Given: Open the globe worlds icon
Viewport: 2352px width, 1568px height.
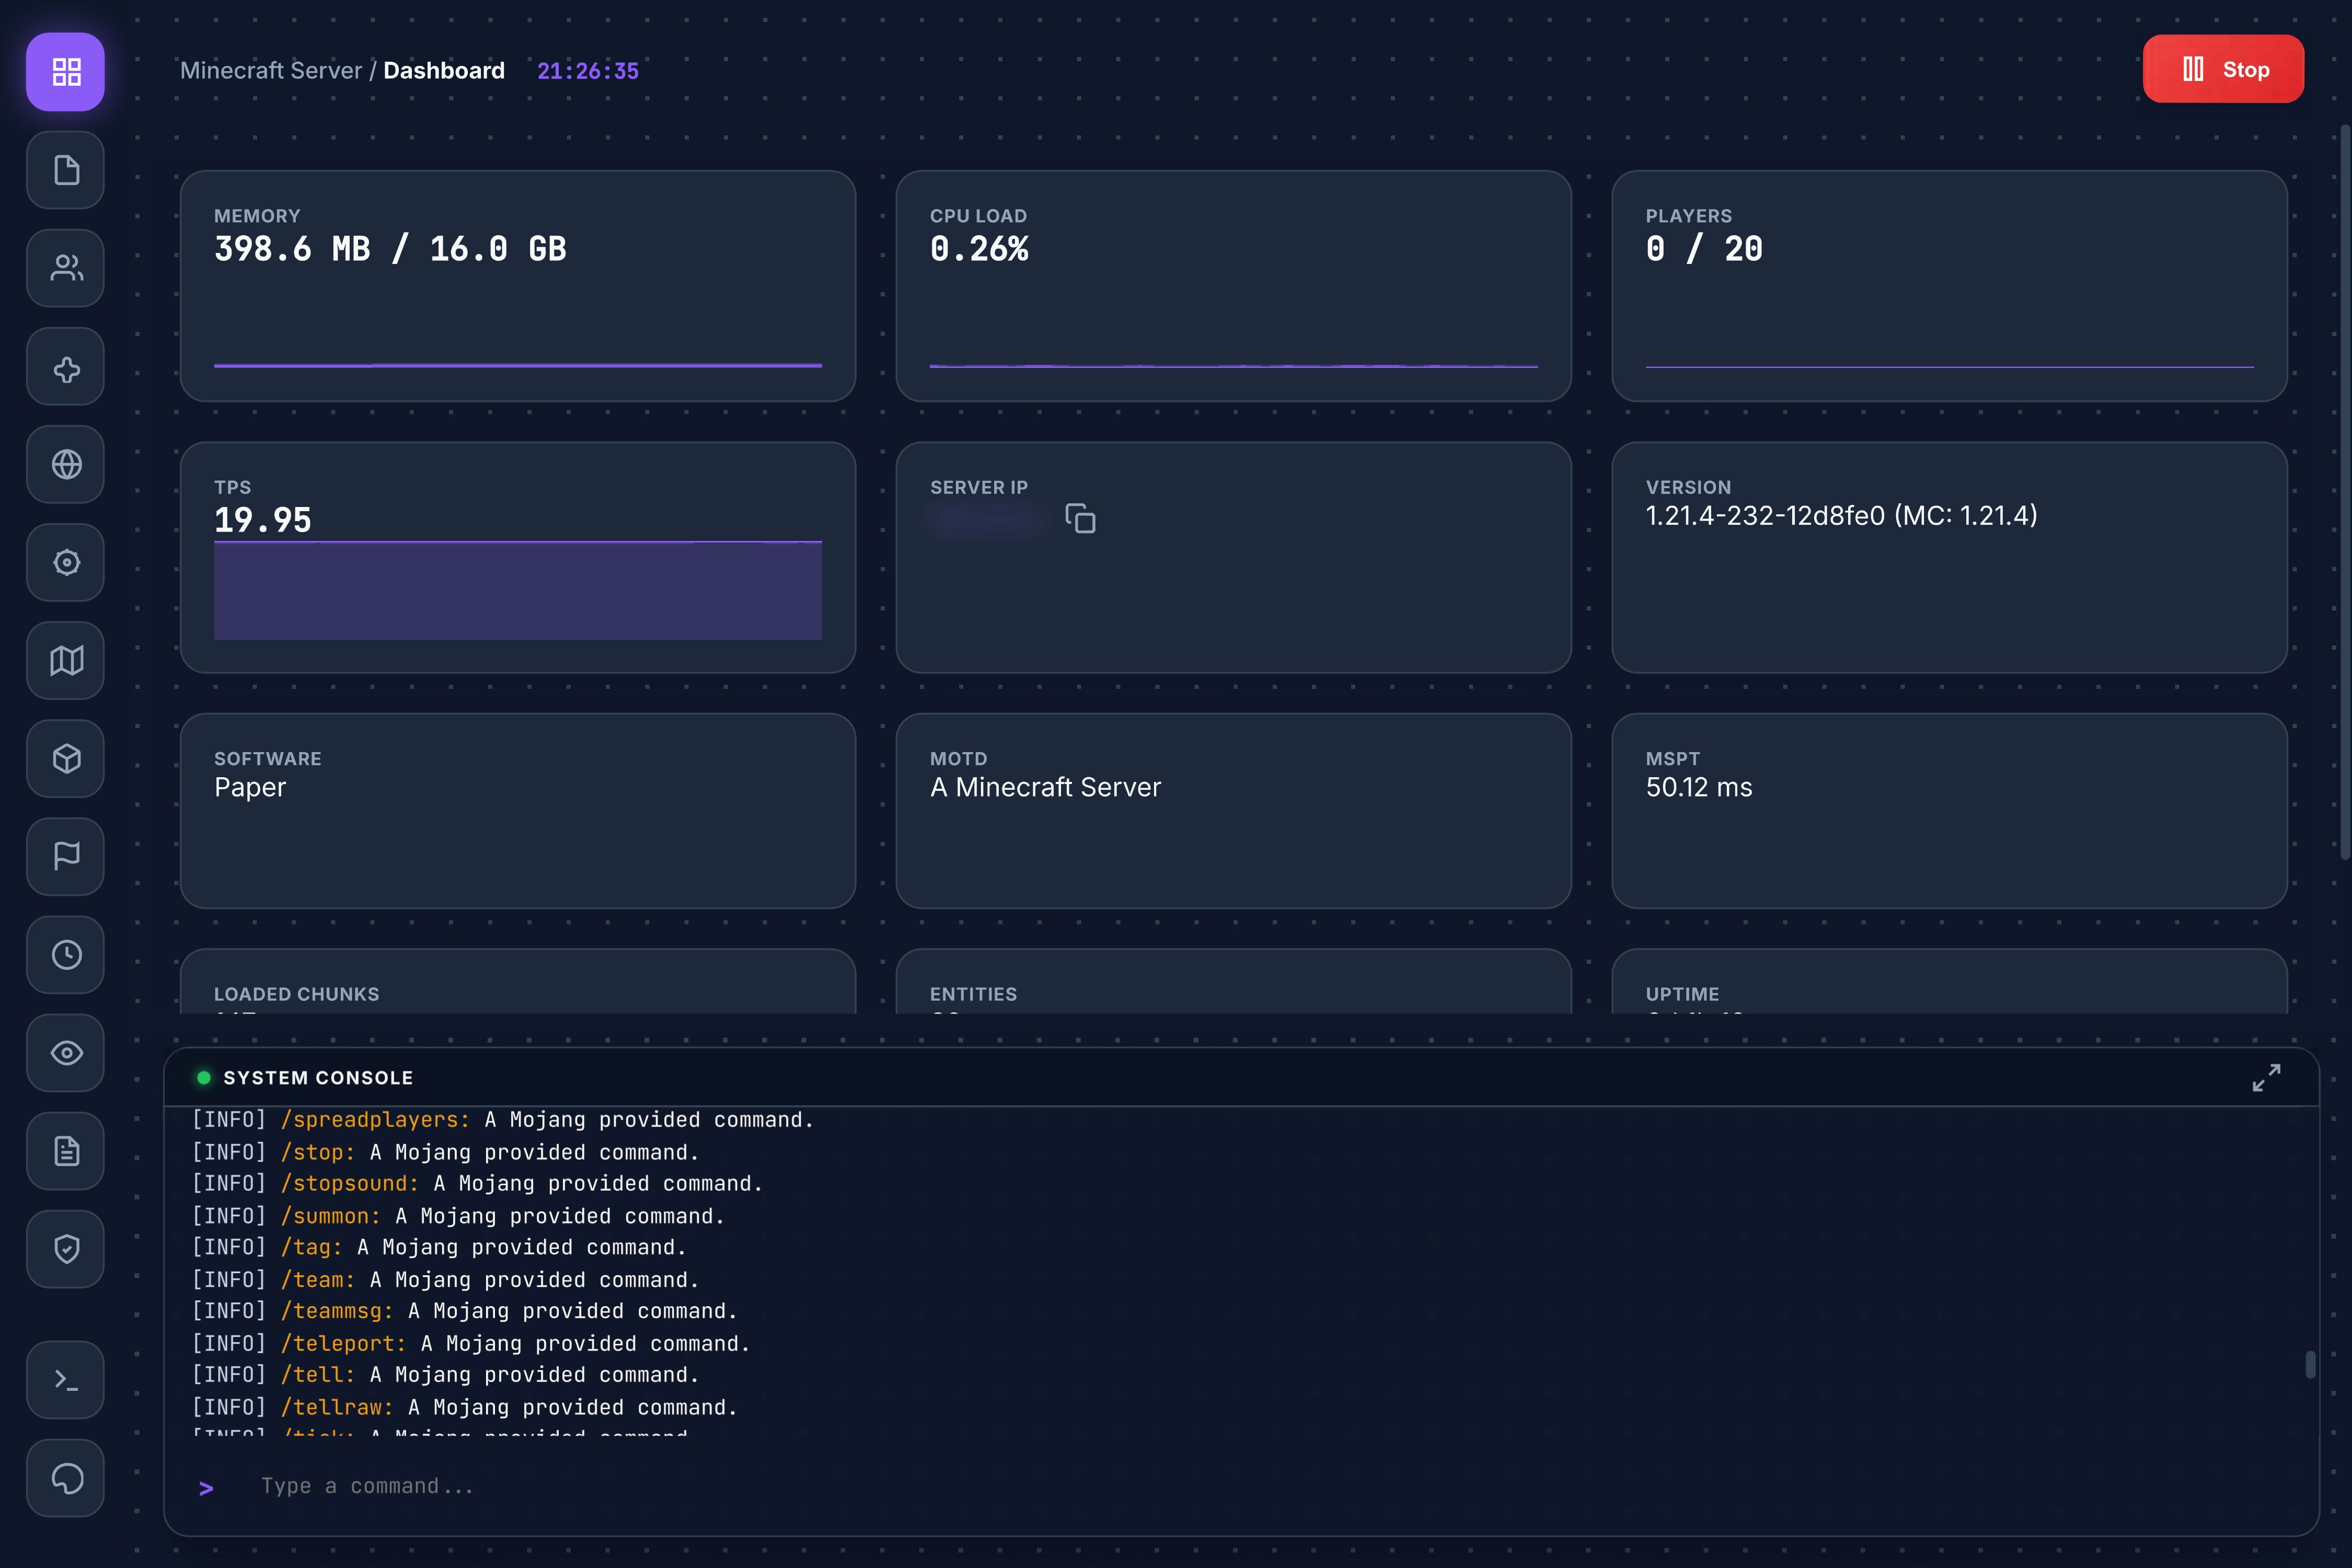Looking at the screenshot, I should click(66, 464).
